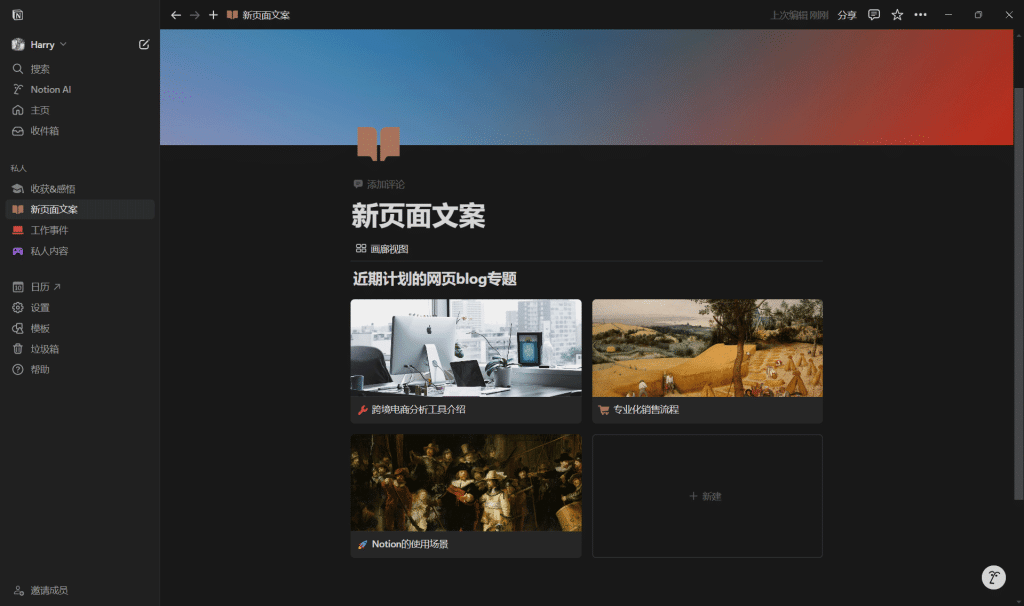Restore the Notion window size
Image resolution: width=1024 pixels, height=606 pixels.
978,15
